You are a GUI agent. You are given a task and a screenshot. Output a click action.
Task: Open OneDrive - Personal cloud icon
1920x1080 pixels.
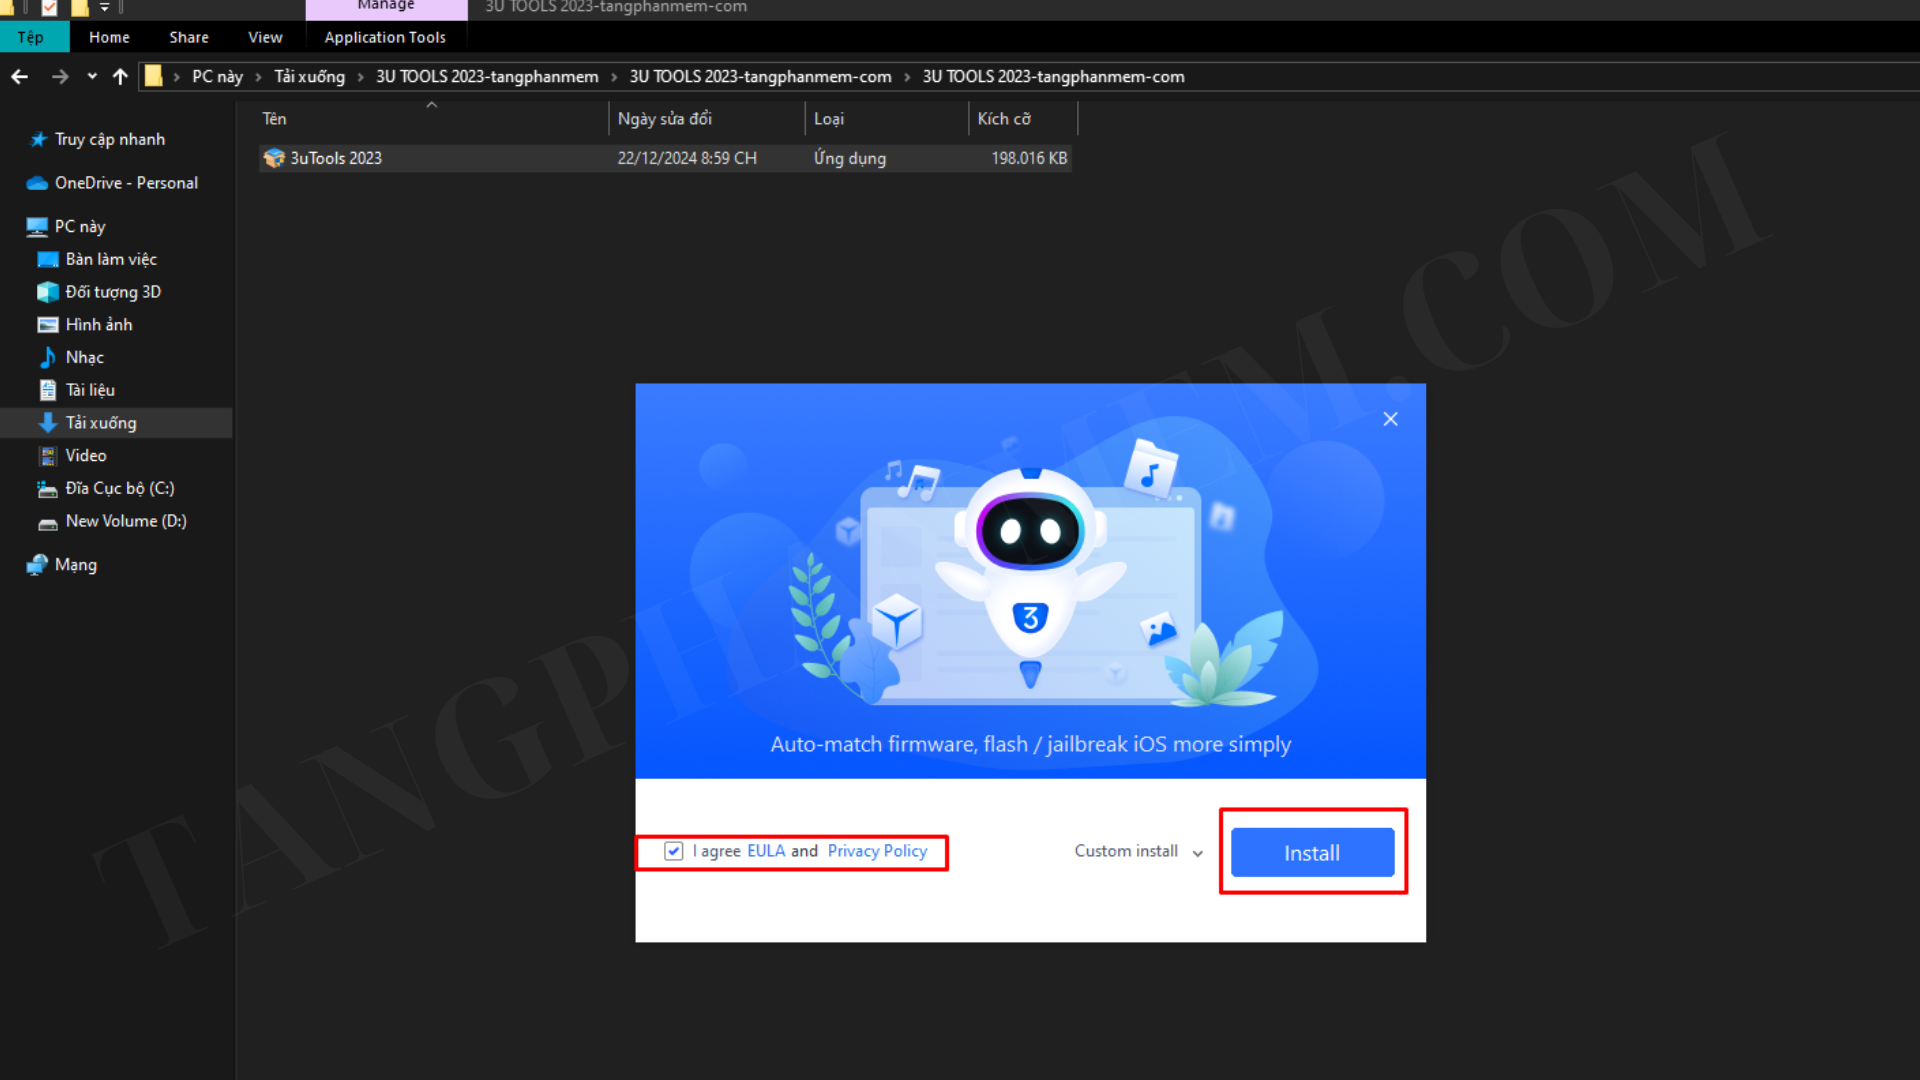tap(37, 183)
